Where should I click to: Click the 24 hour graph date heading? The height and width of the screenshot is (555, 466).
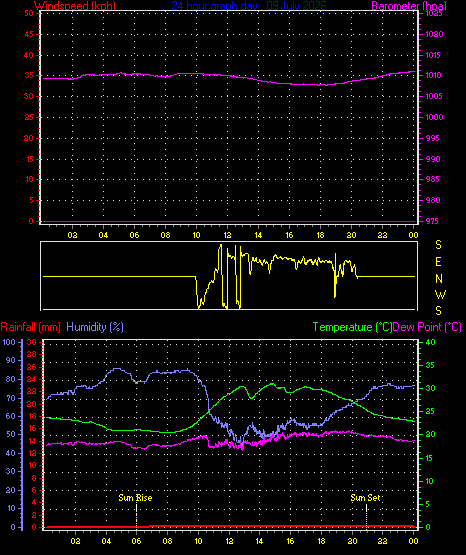249,6
